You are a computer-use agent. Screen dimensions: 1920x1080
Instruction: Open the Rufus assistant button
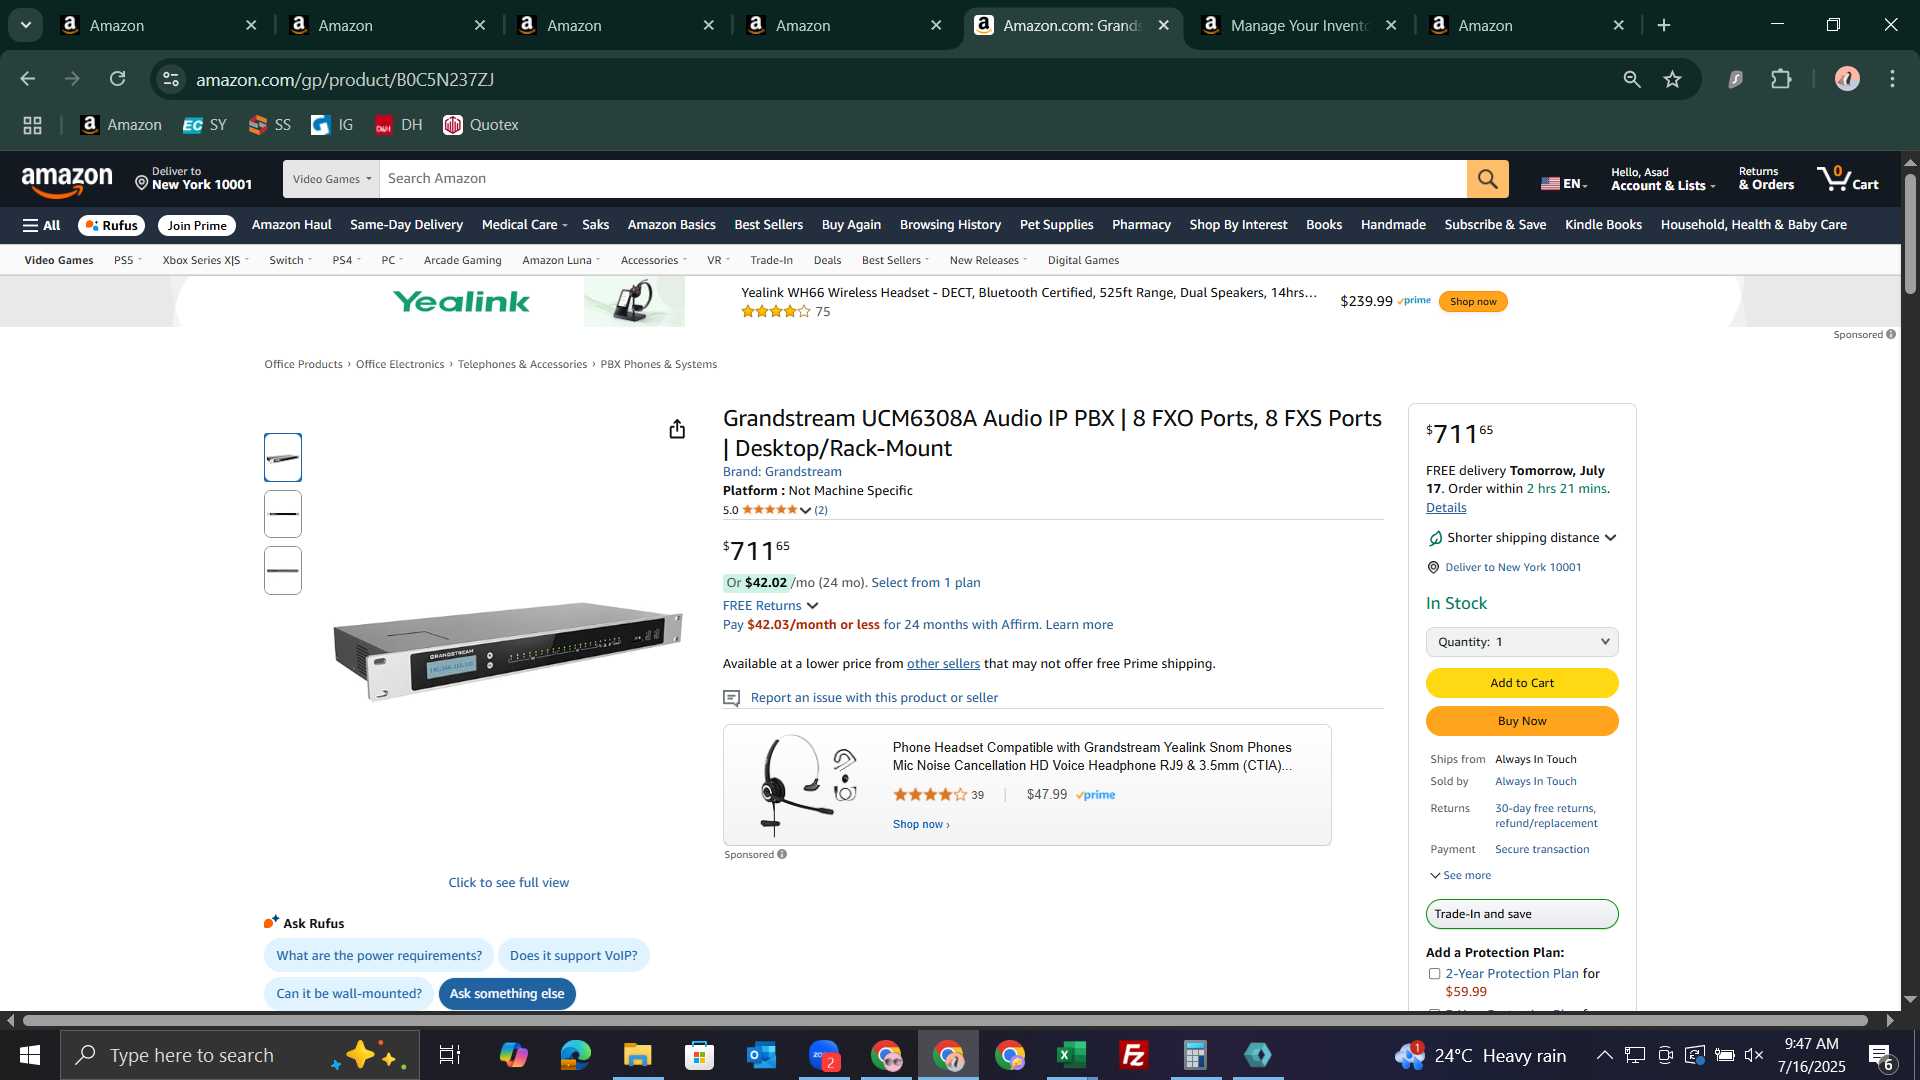click(x=112, y=226)
